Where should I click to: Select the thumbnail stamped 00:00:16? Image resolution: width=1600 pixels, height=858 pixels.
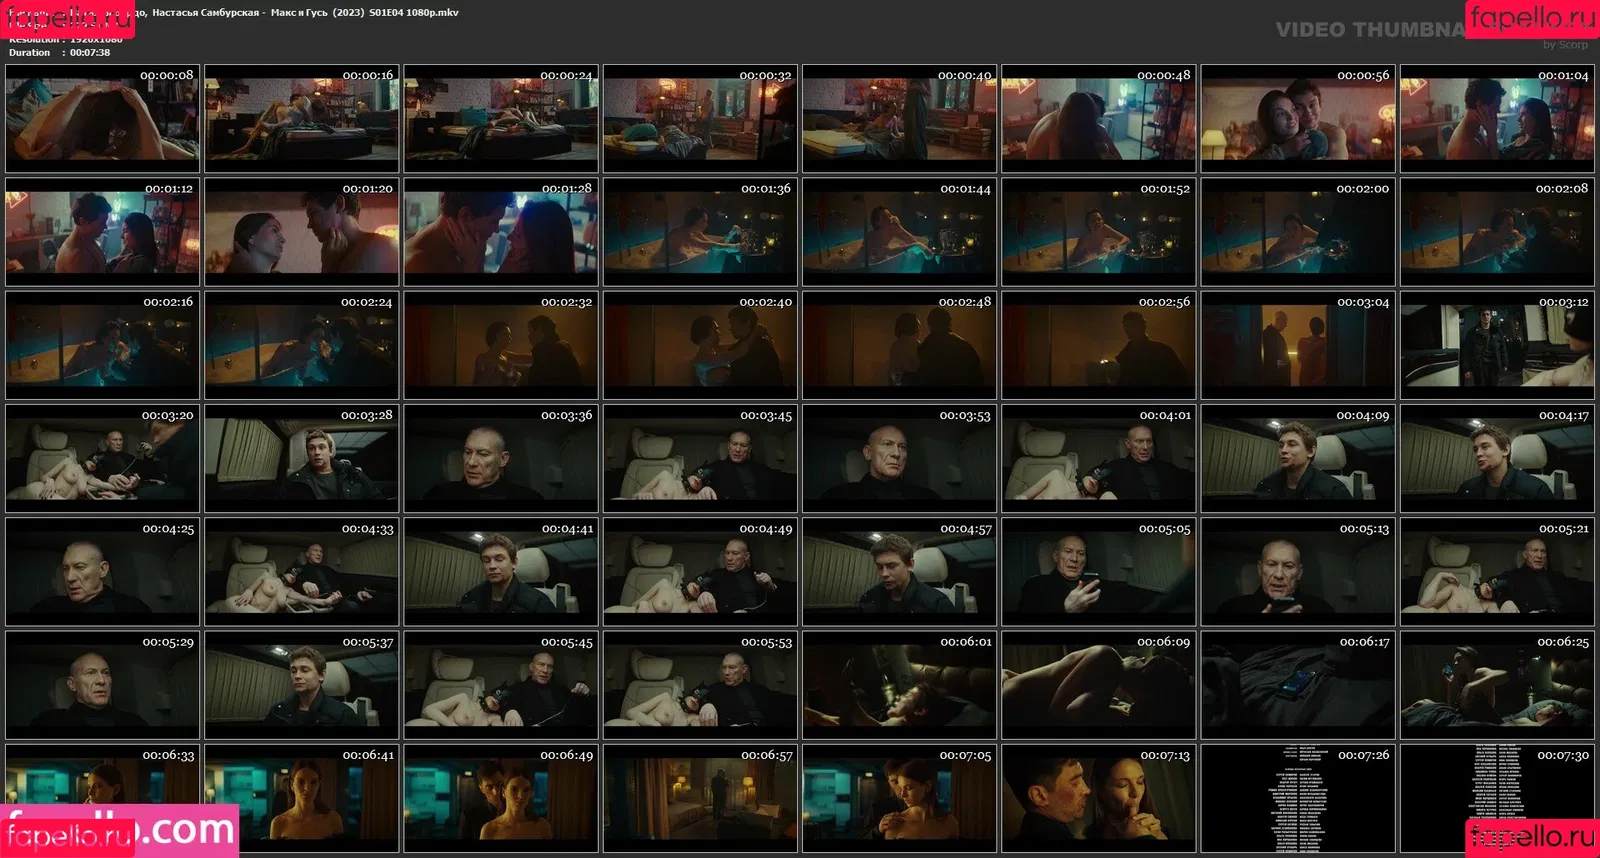point(302,119)
